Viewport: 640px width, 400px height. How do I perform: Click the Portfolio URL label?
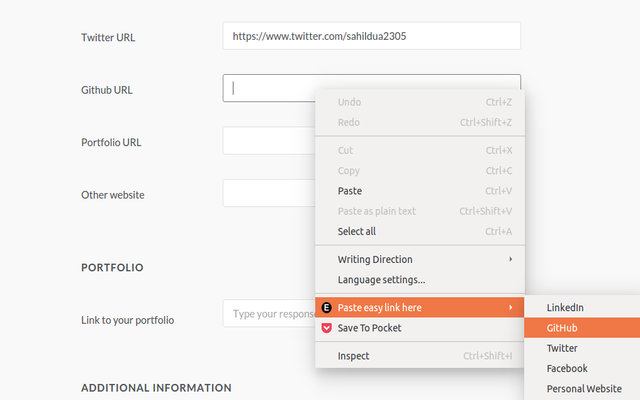pos(111,142)
